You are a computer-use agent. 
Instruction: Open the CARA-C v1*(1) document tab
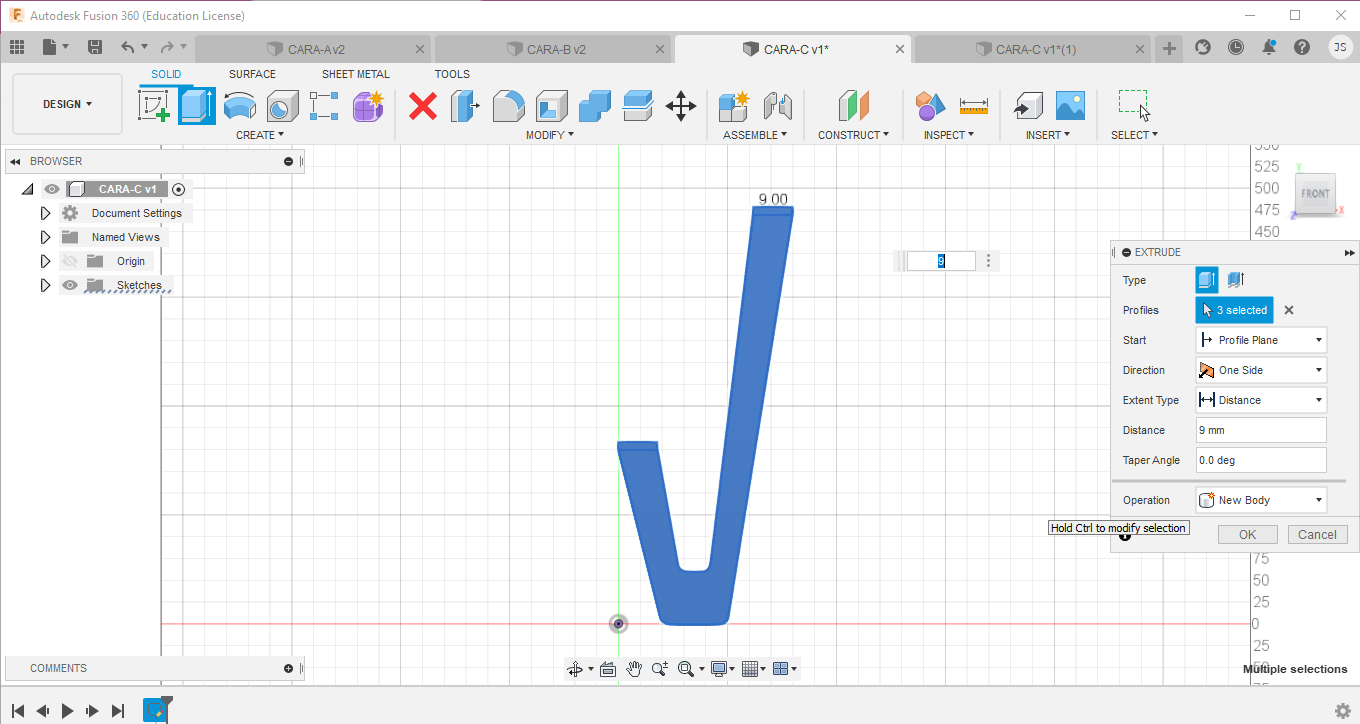[x=1034, y=49]
